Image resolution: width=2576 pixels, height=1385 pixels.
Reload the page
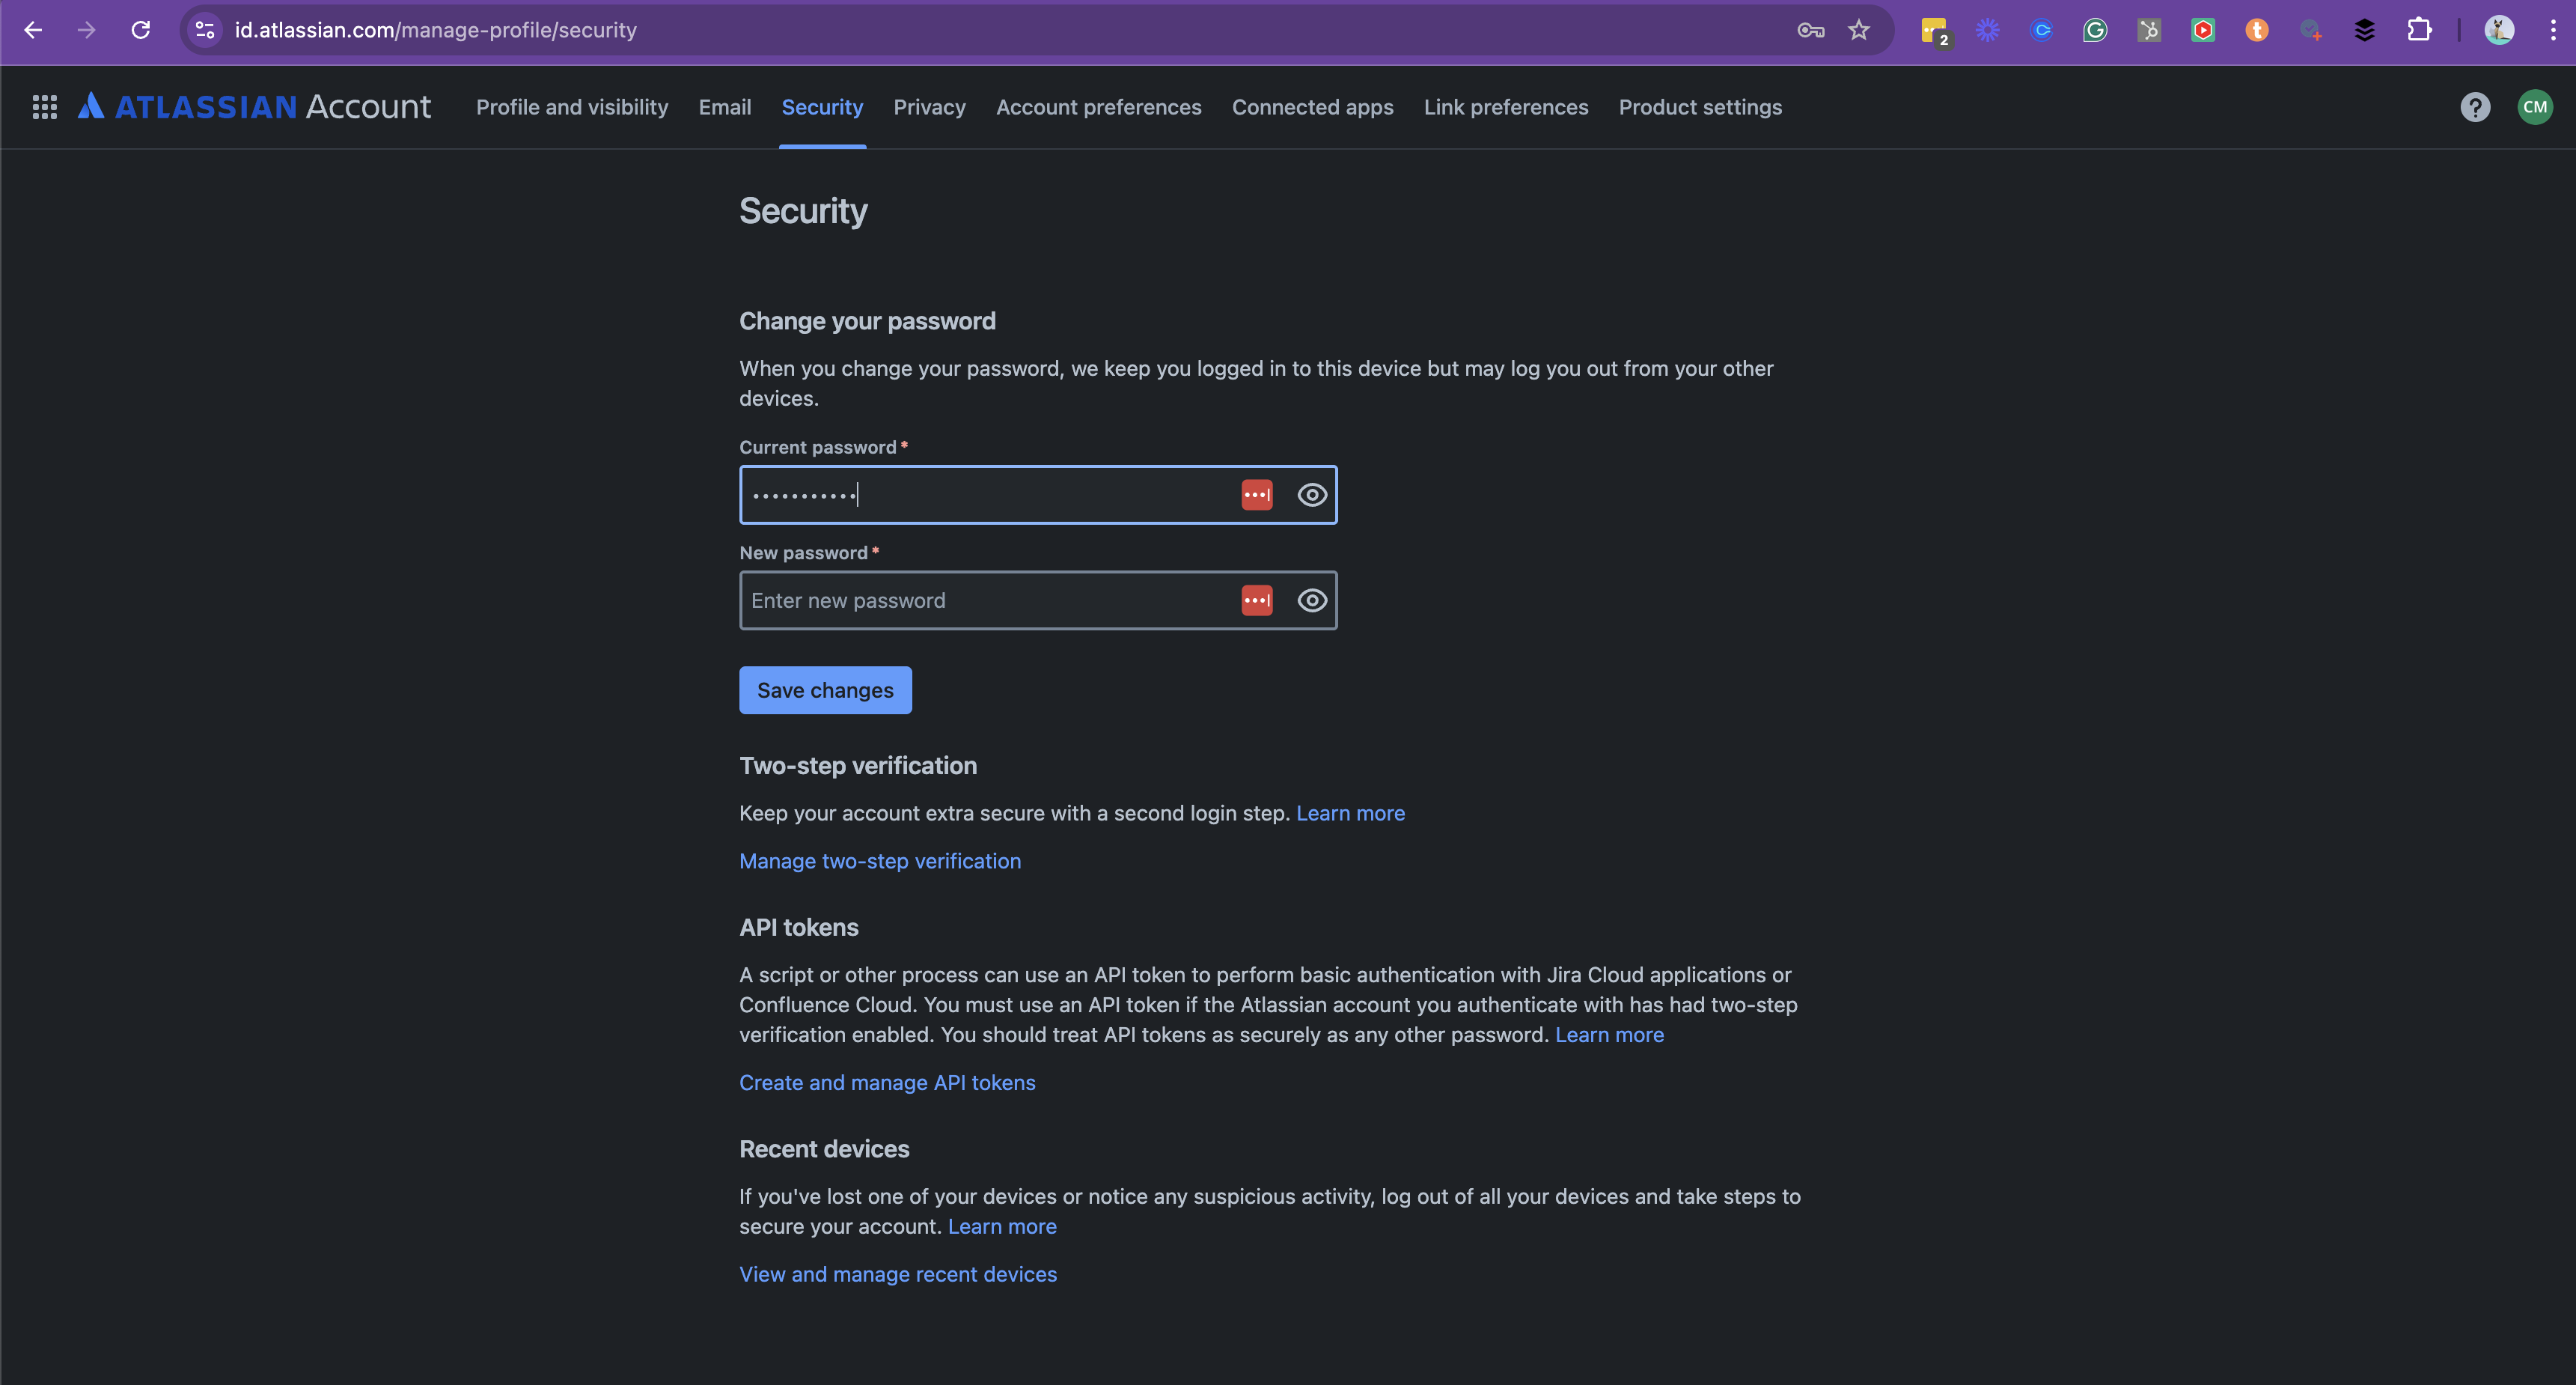point(141,30)
